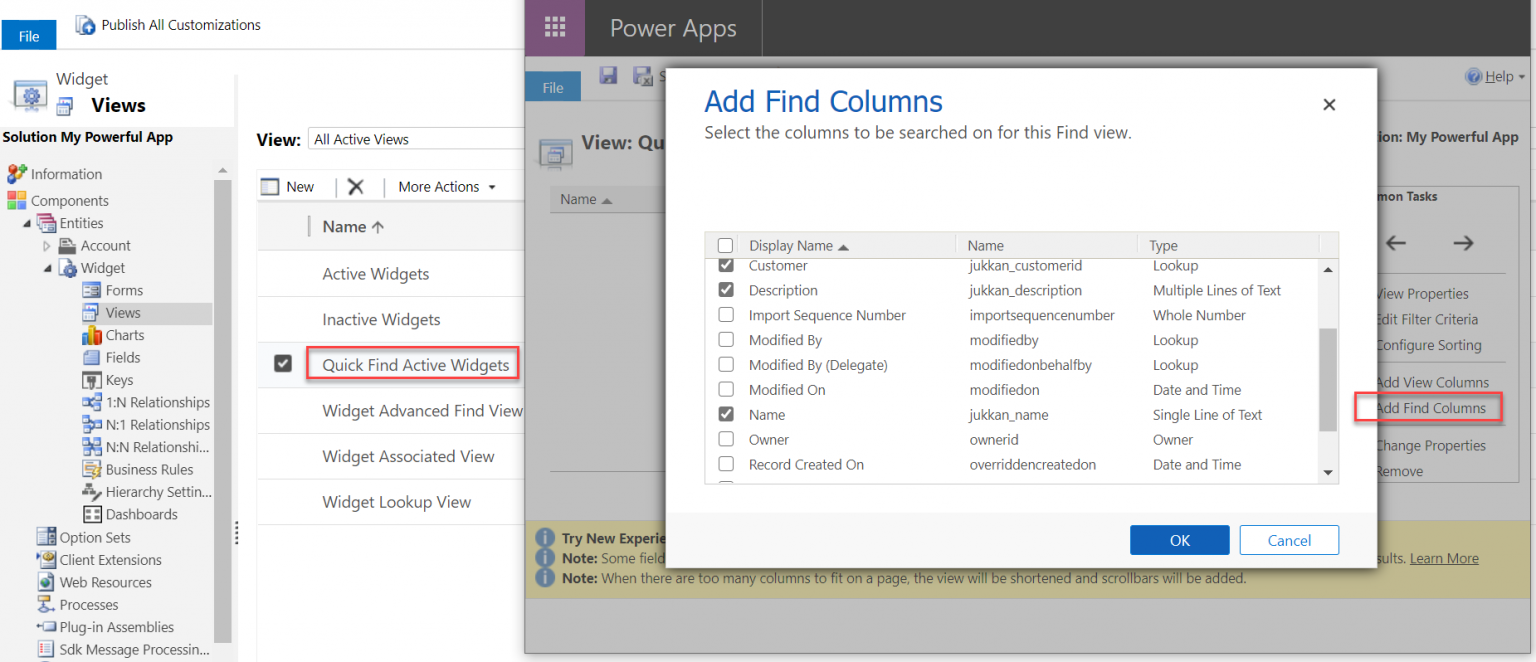Collapse the Entities tree node

point(27,223)
